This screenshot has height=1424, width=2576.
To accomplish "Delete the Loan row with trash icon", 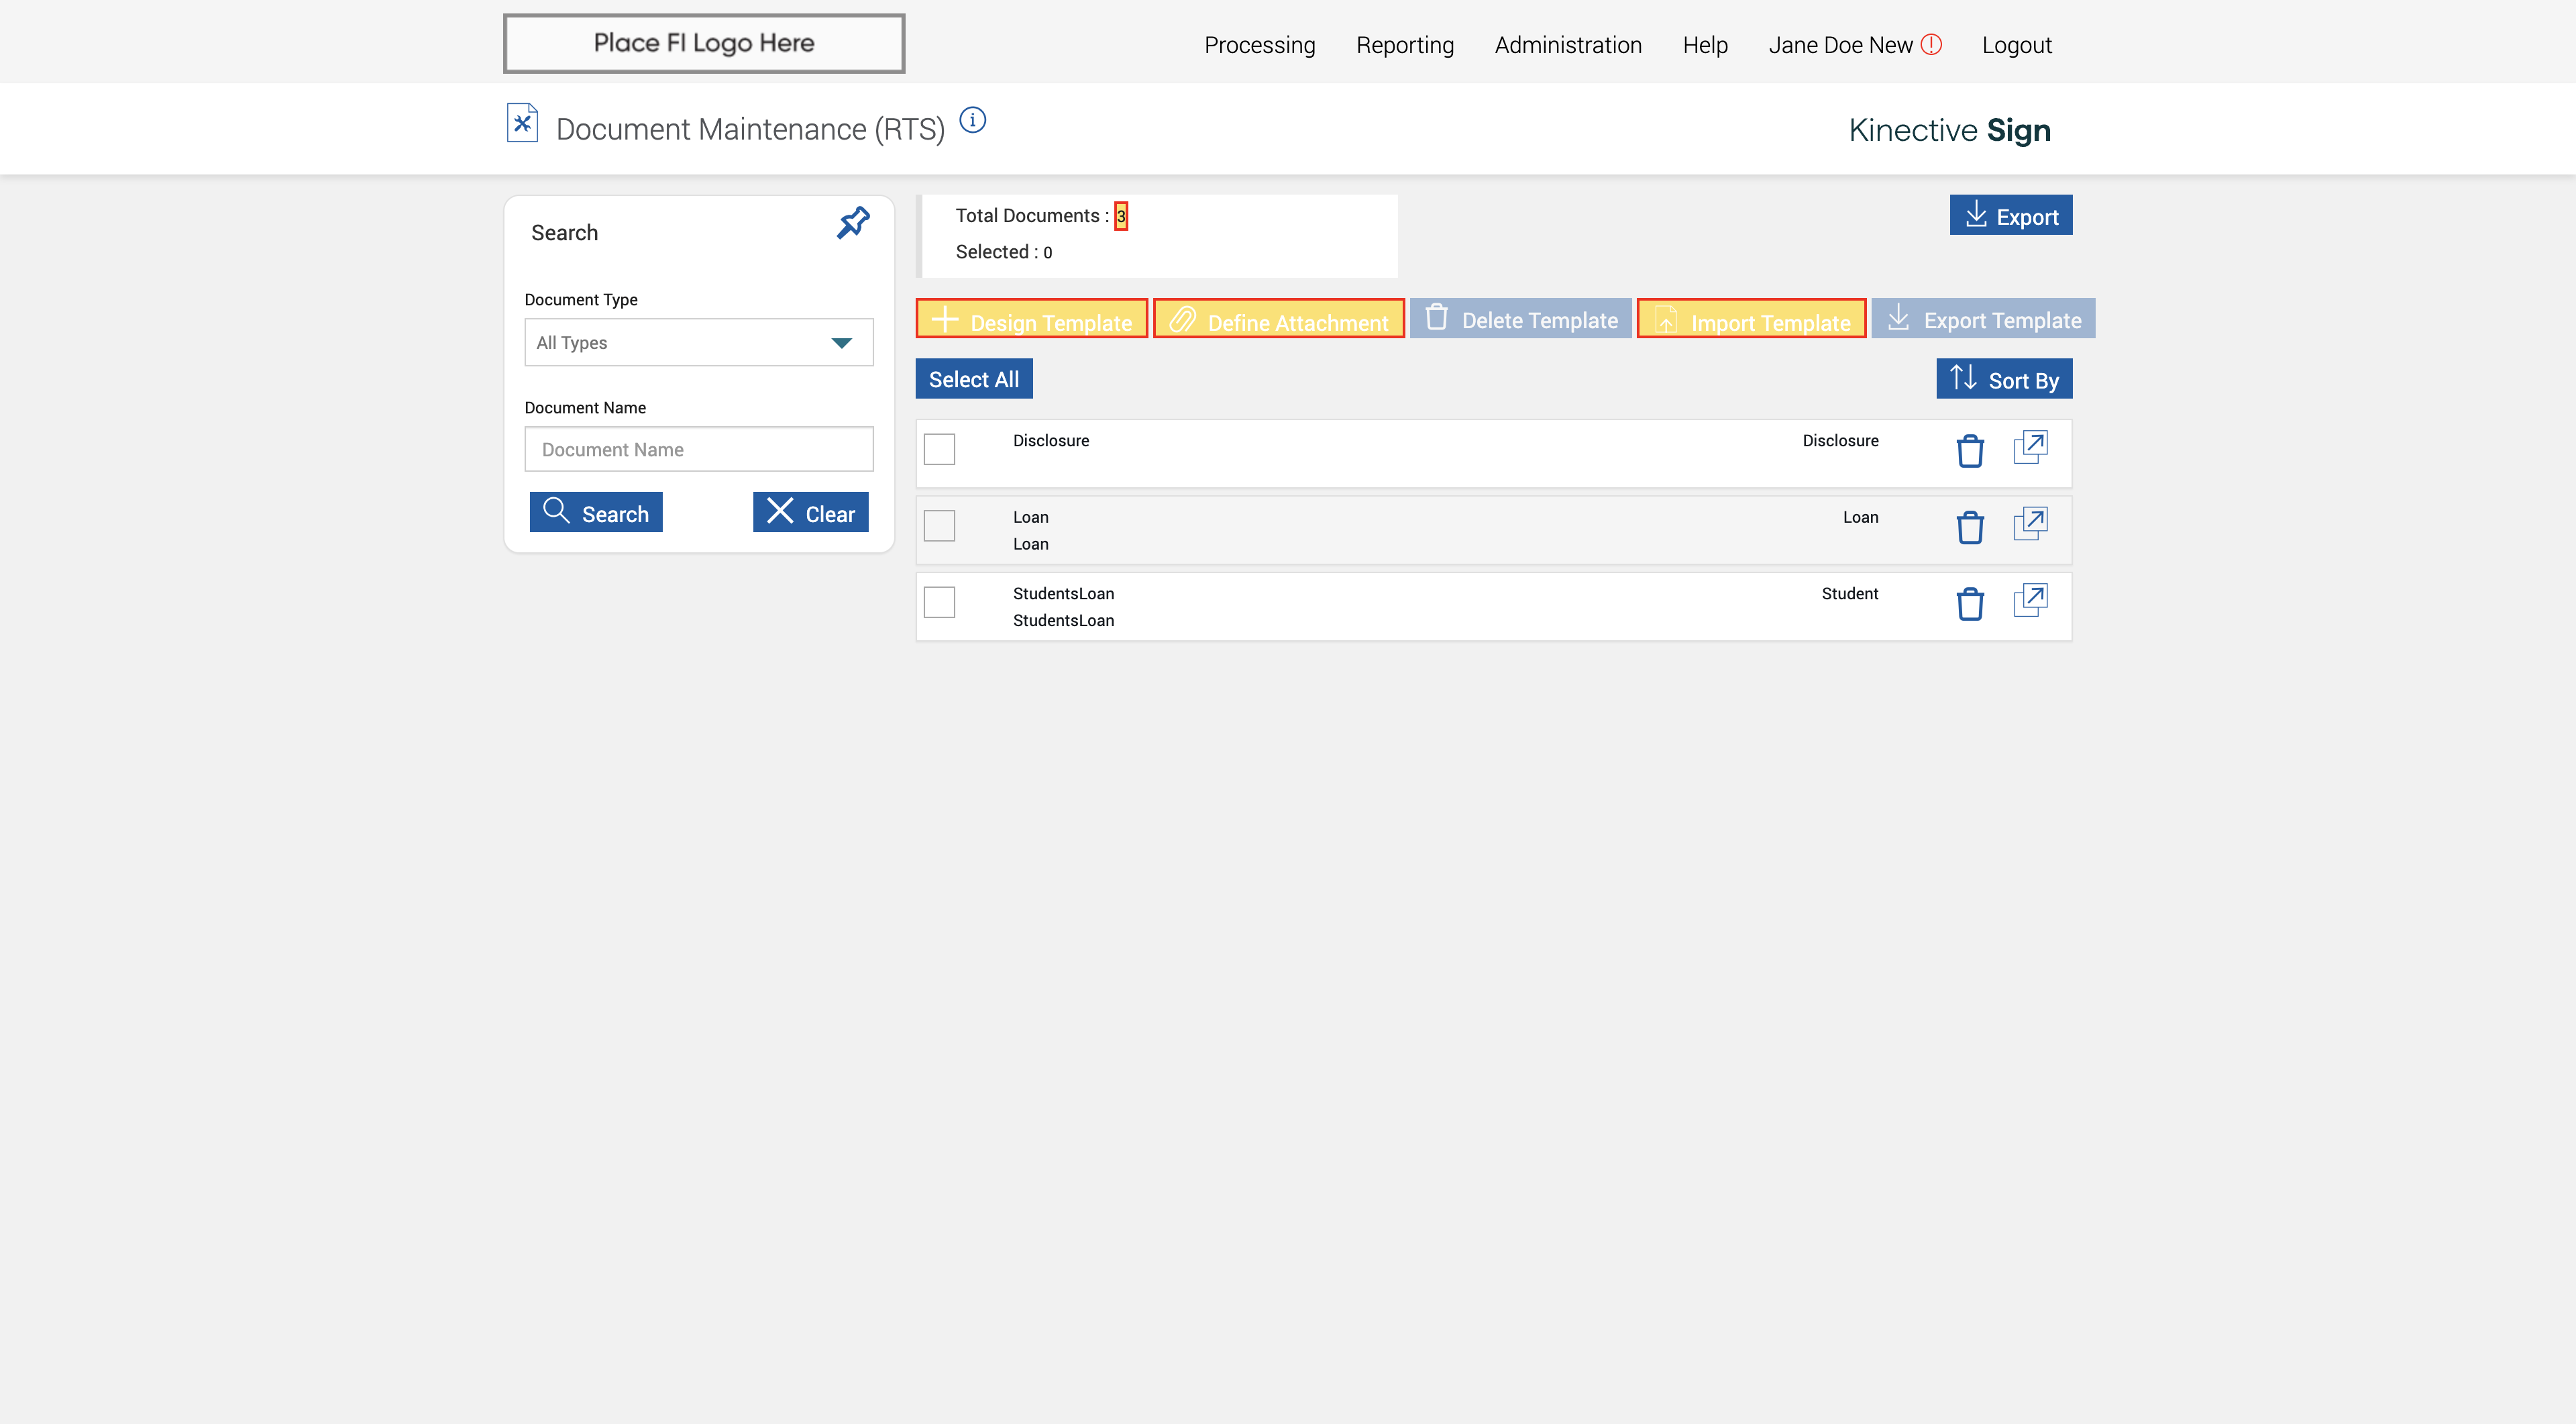I will [x=1969, y=527].
